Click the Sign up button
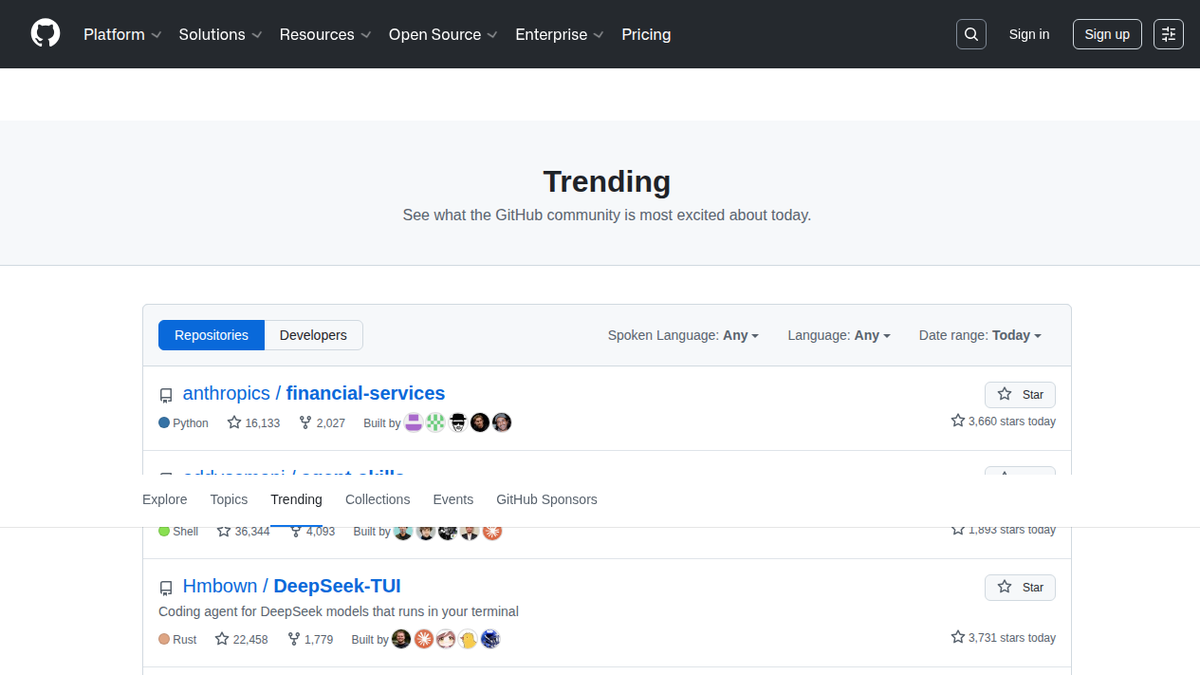 [1107, 34]
